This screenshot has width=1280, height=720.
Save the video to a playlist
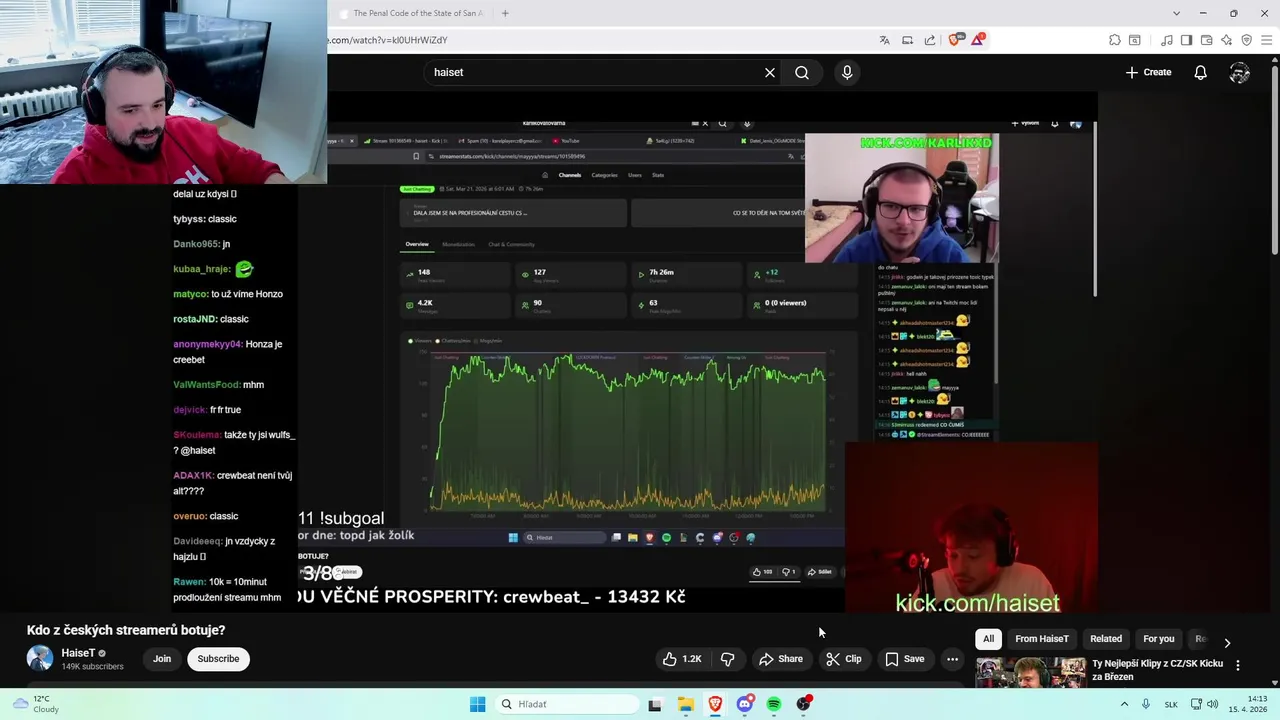coord(905,659)
